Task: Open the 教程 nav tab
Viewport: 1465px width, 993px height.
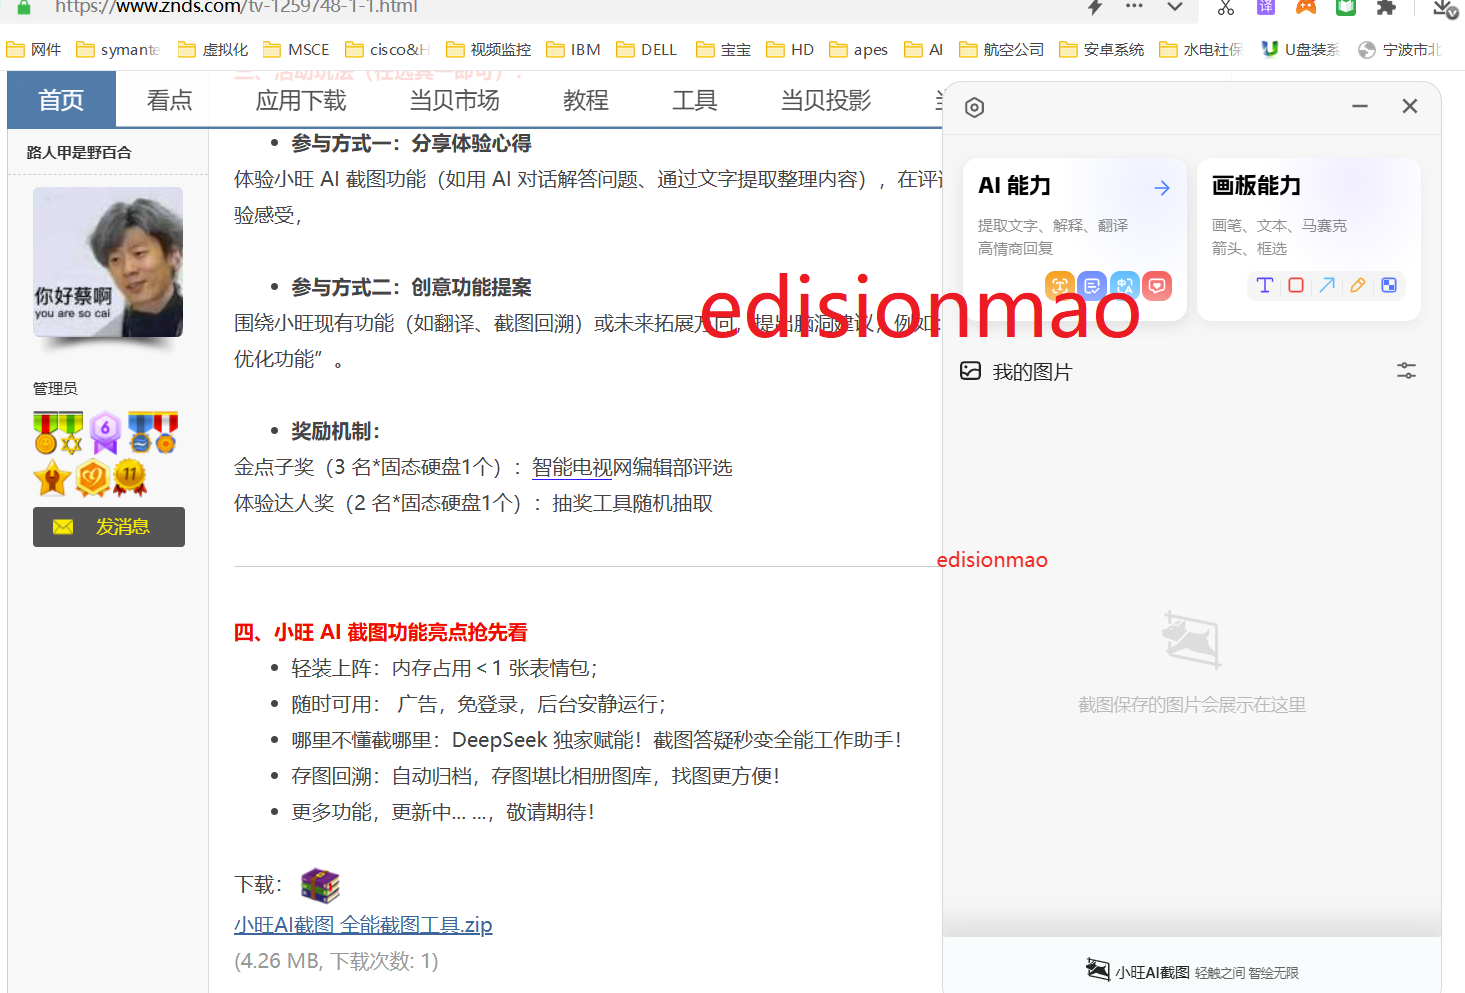Action: pos(585,100)
